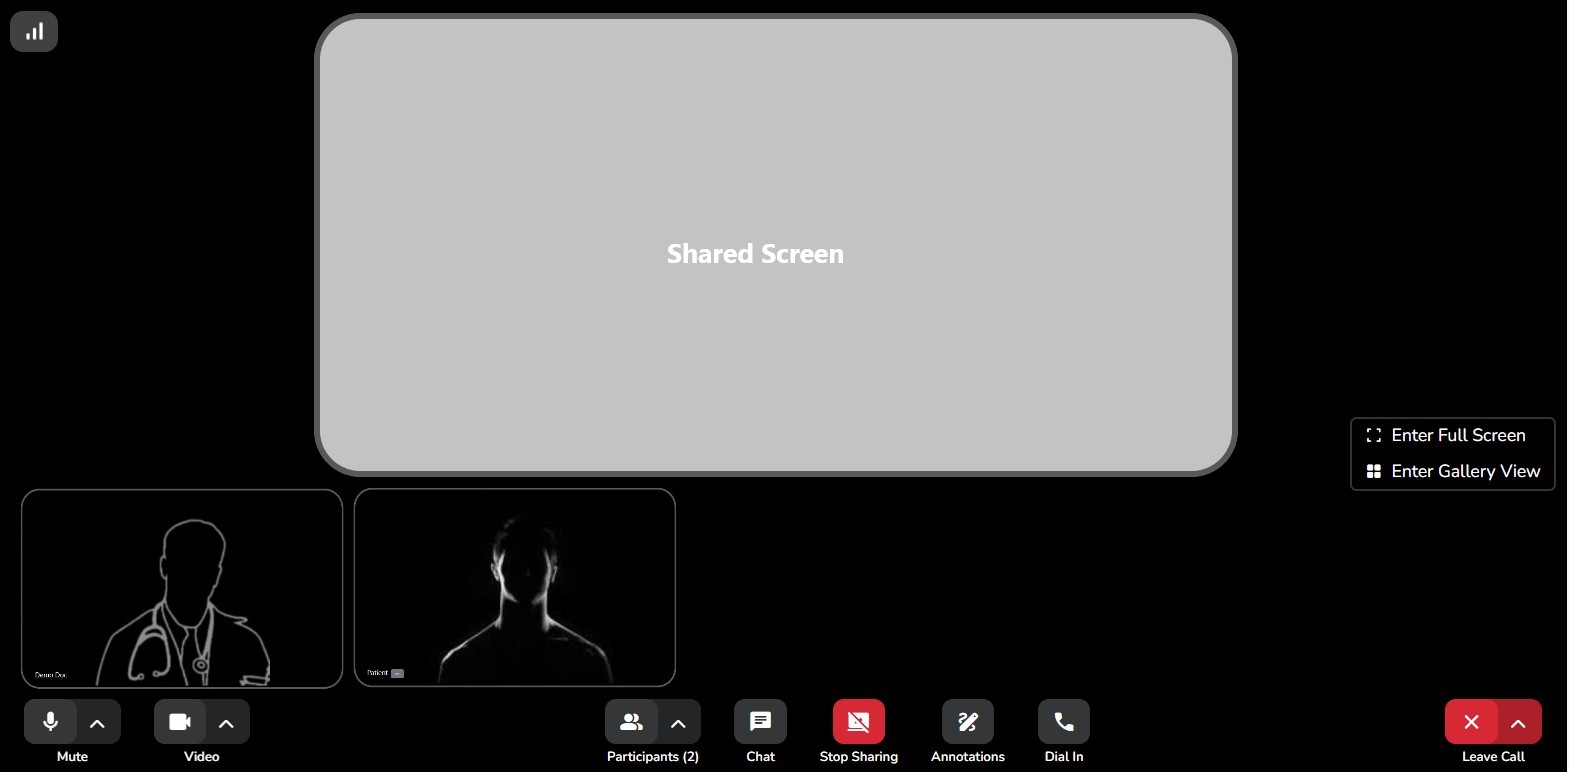This screenshot has width=1569, height=772.
Task: Click the Shared Screen area
Action: (775, 245)
